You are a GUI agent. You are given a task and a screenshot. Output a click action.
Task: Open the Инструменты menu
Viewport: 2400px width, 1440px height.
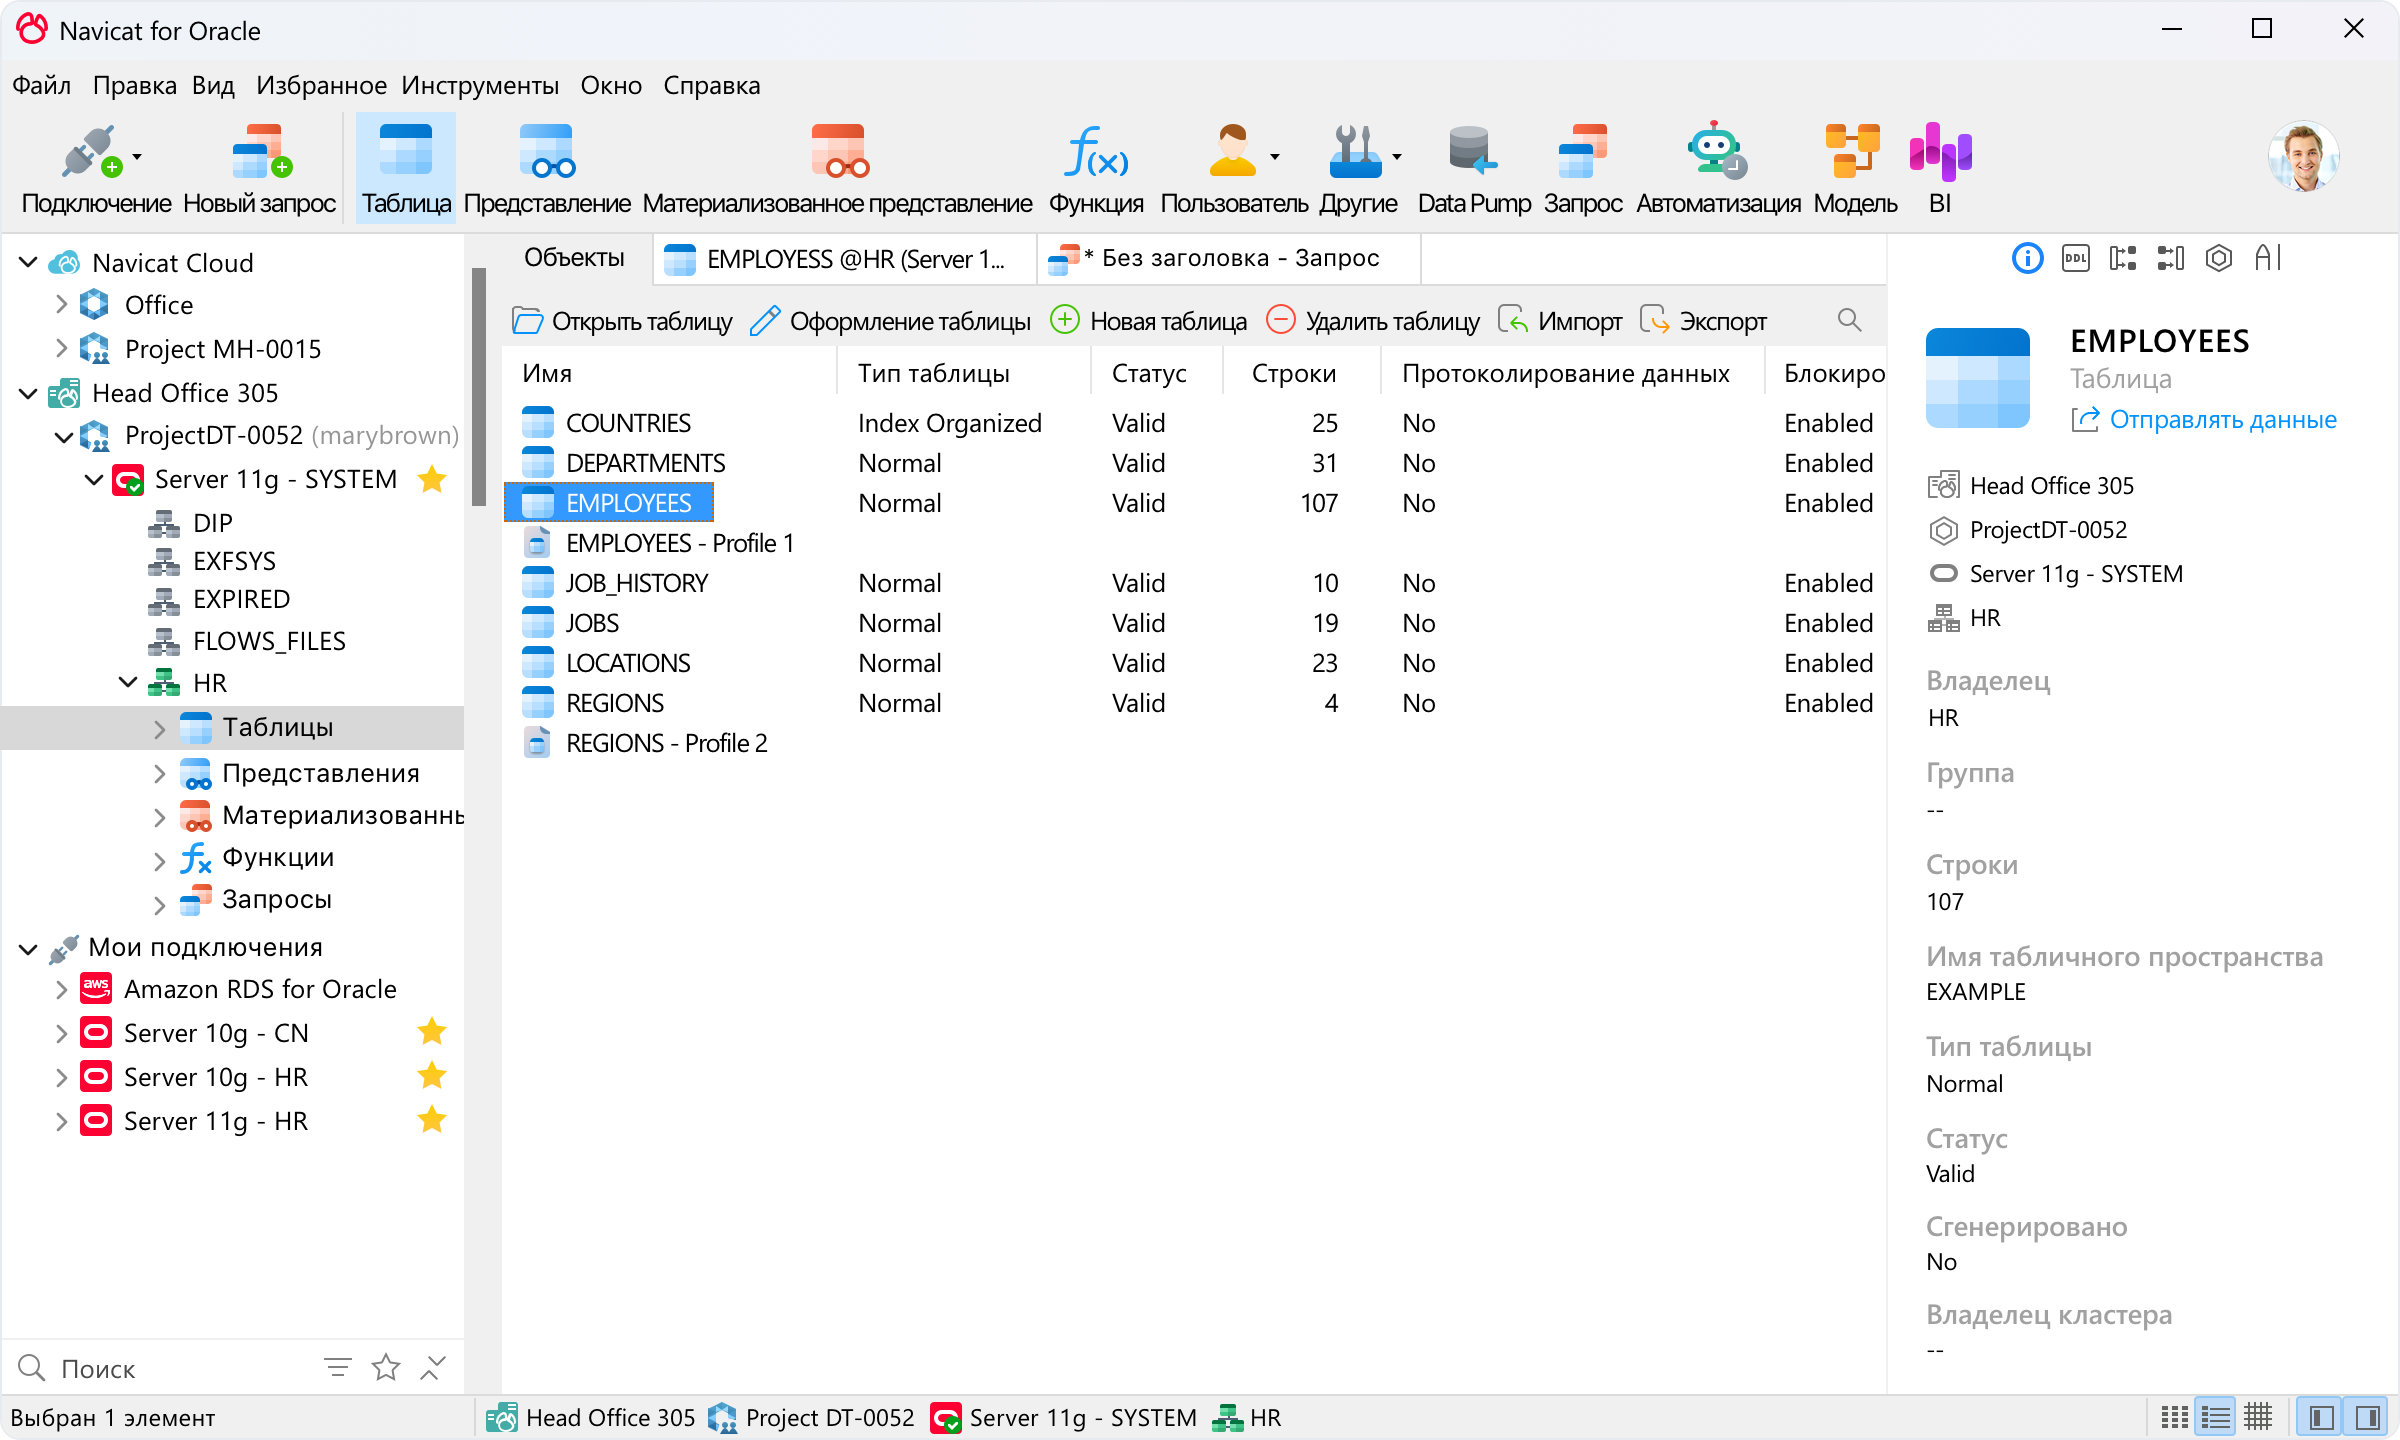(x=480, y=86)
